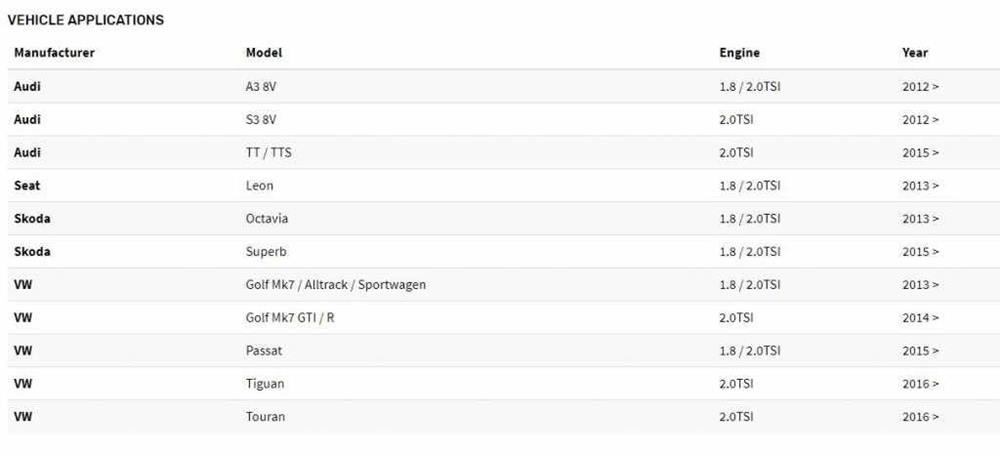1000x454 pixels.
Task: Click the Year column header
Action: [x=915, y=53]
